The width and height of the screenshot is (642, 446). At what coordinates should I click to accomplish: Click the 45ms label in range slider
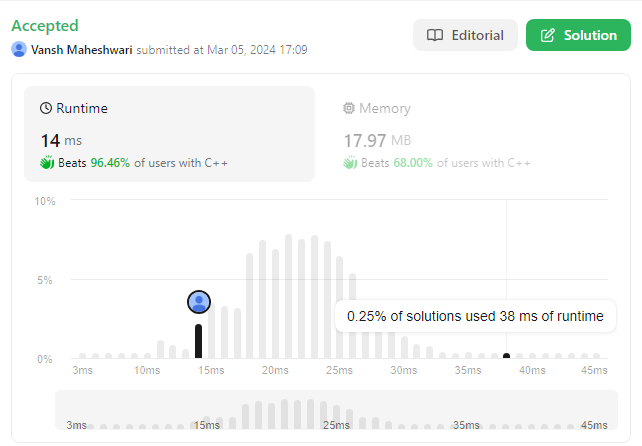(x=594, y=425)
